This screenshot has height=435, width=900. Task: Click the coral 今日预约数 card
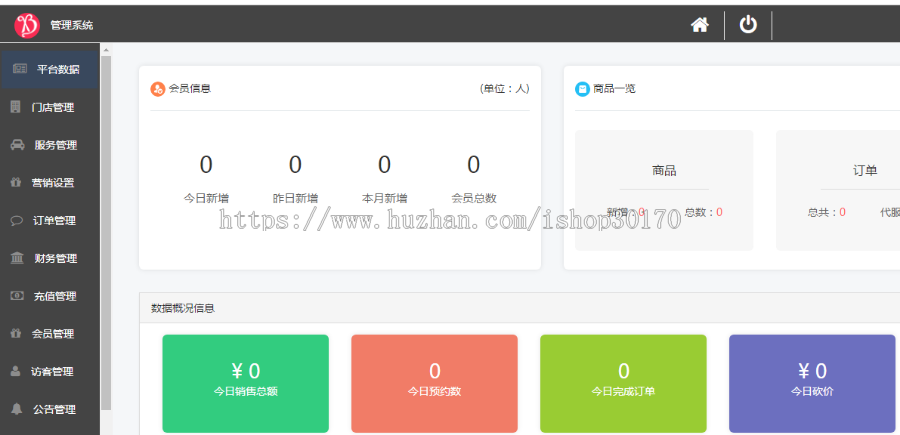pos(435,383)
